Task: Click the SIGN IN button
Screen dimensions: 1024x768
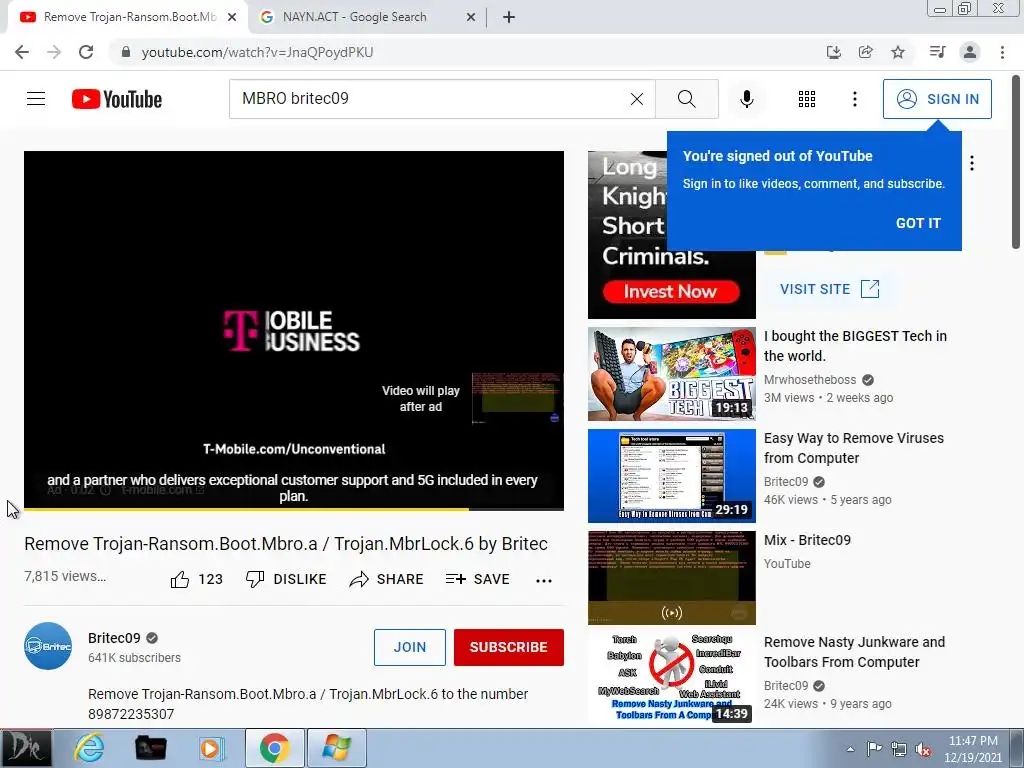Action: click(937, 99)
